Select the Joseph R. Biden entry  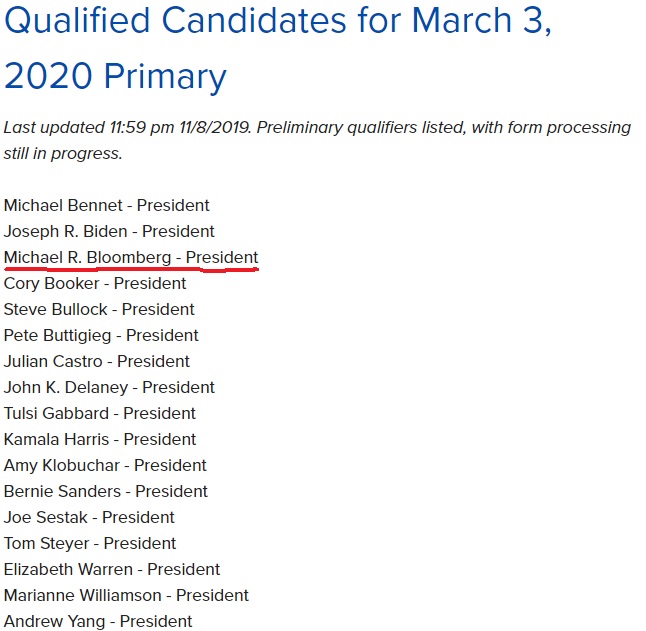click(109, 231)
